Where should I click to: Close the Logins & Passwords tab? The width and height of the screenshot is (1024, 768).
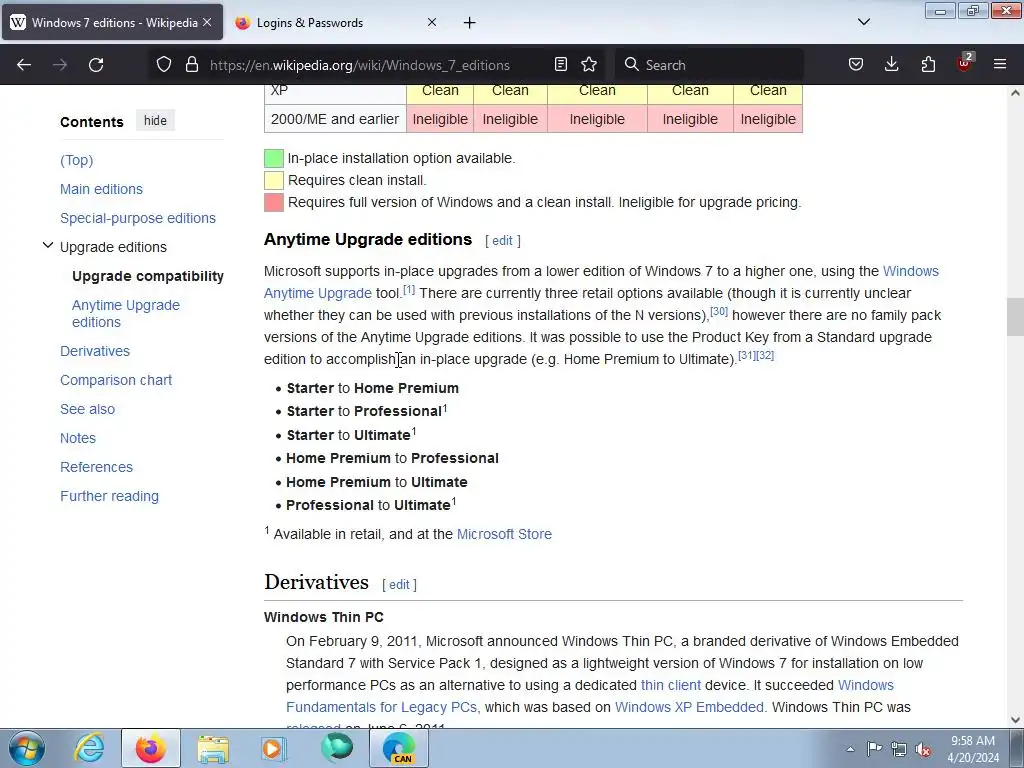click(x=432, y=22)
